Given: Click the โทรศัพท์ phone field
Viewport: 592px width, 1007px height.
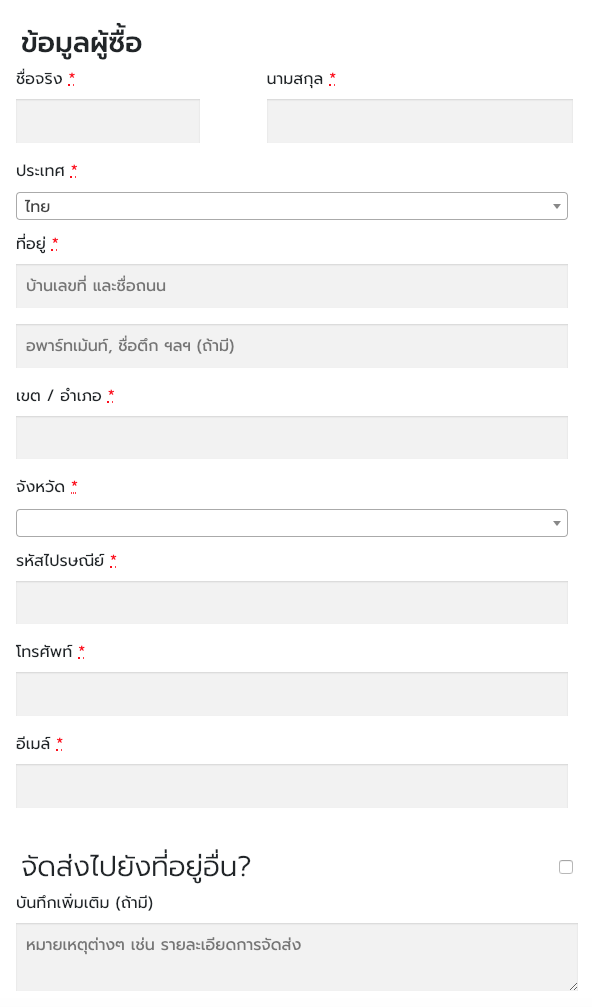Looking at the screenshot, I should tap(292, 694).
